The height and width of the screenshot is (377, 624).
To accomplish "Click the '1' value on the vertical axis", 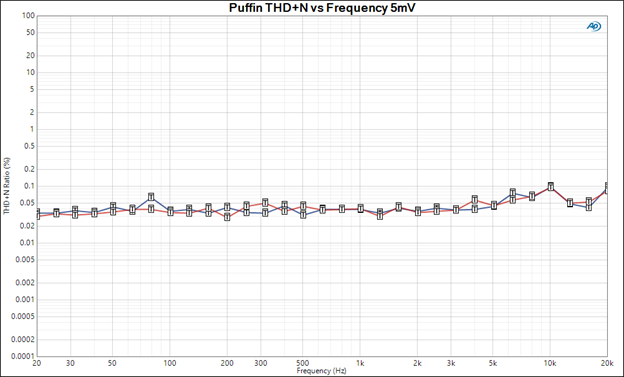I will click(x=33, y=129).
